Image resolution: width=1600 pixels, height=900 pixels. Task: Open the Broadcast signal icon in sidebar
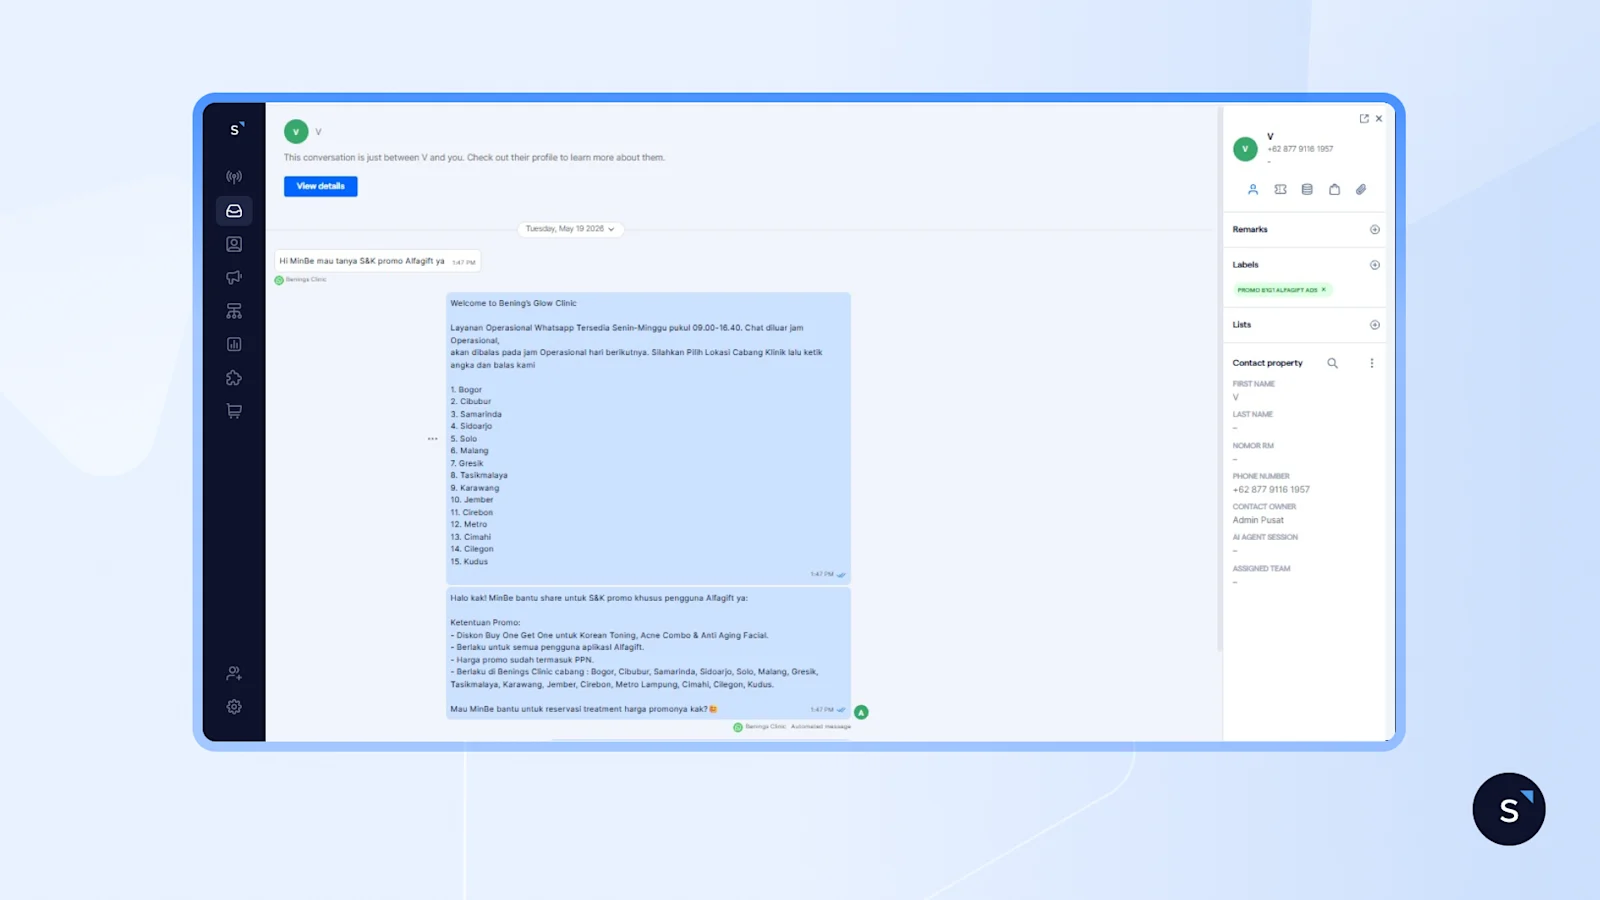point(234,177)
